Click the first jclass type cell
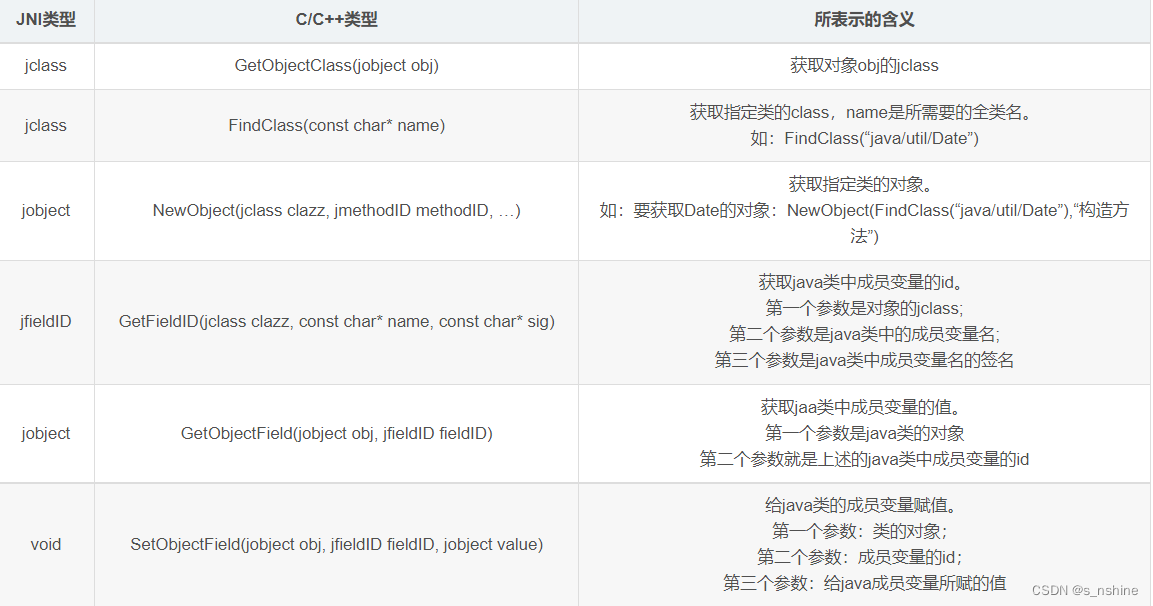 pos(46,65)
